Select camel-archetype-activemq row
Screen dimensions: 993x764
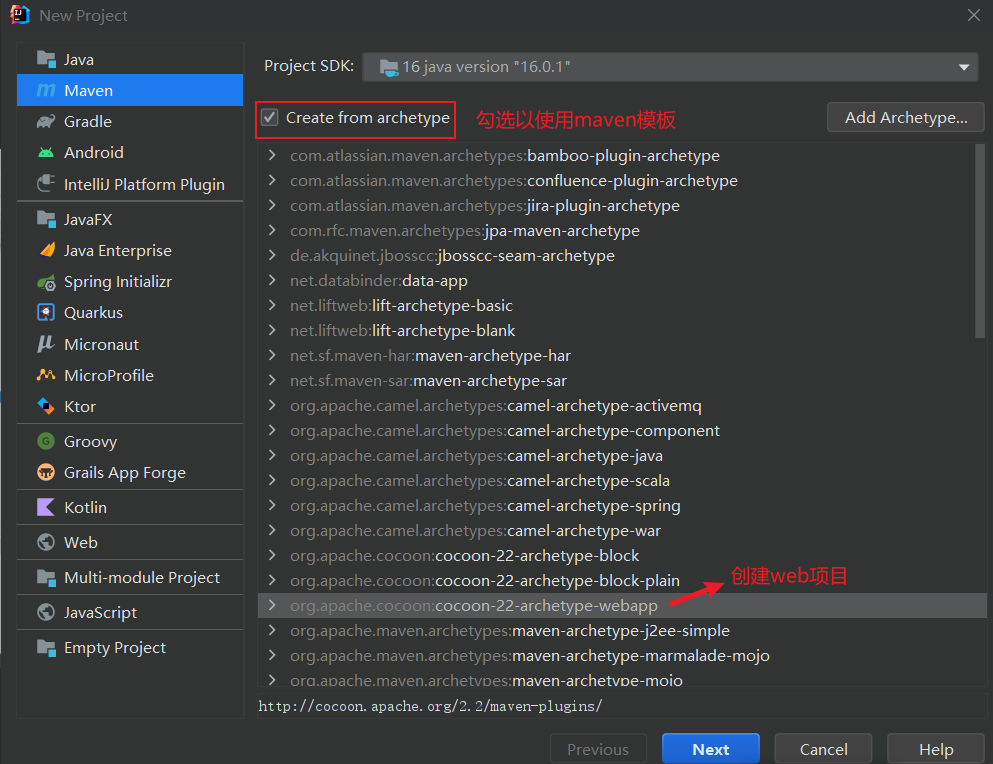pos(622,405)
